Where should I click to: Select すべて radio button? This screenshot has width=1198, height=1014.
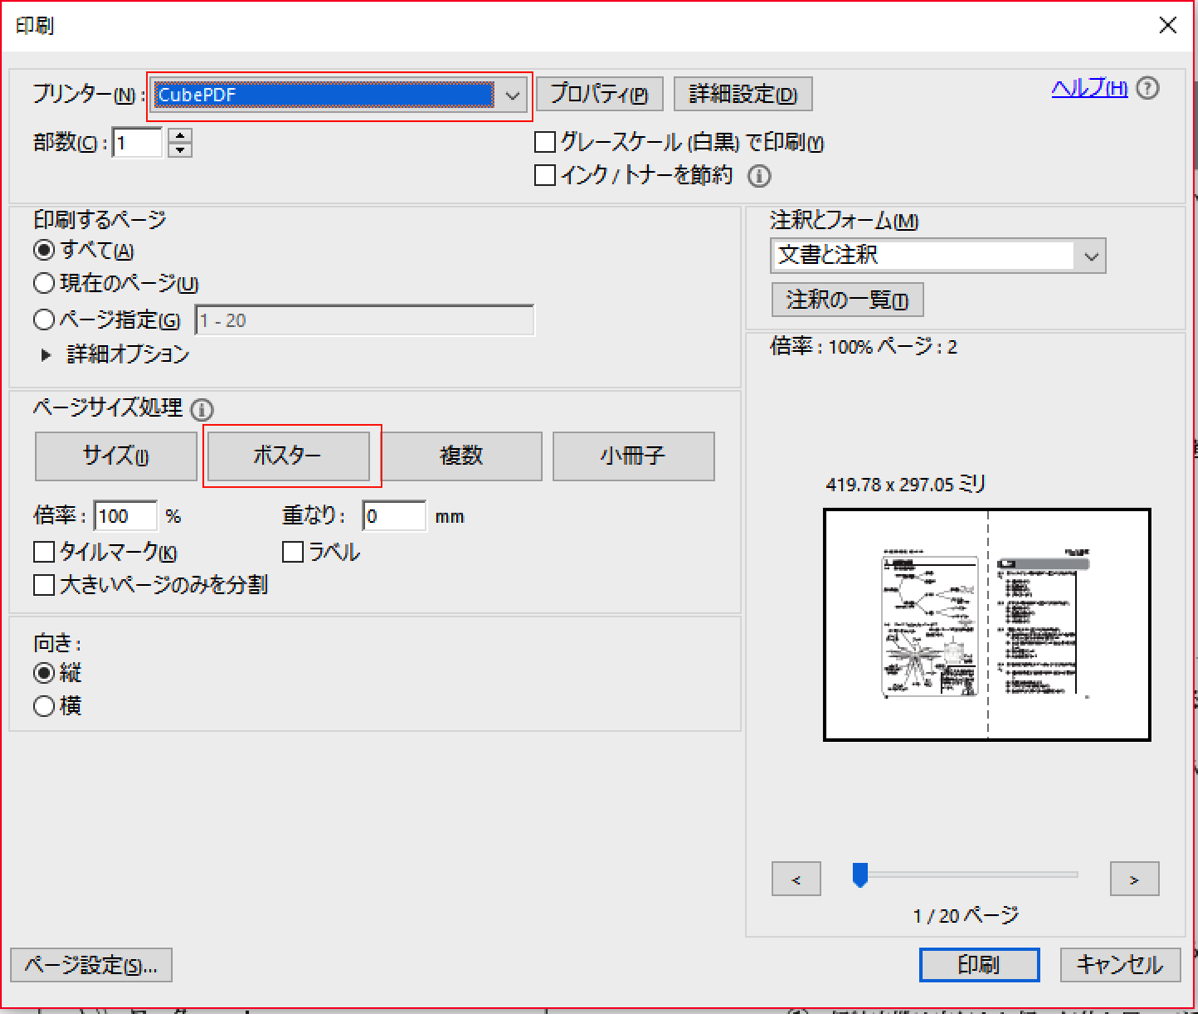[44, 250]
